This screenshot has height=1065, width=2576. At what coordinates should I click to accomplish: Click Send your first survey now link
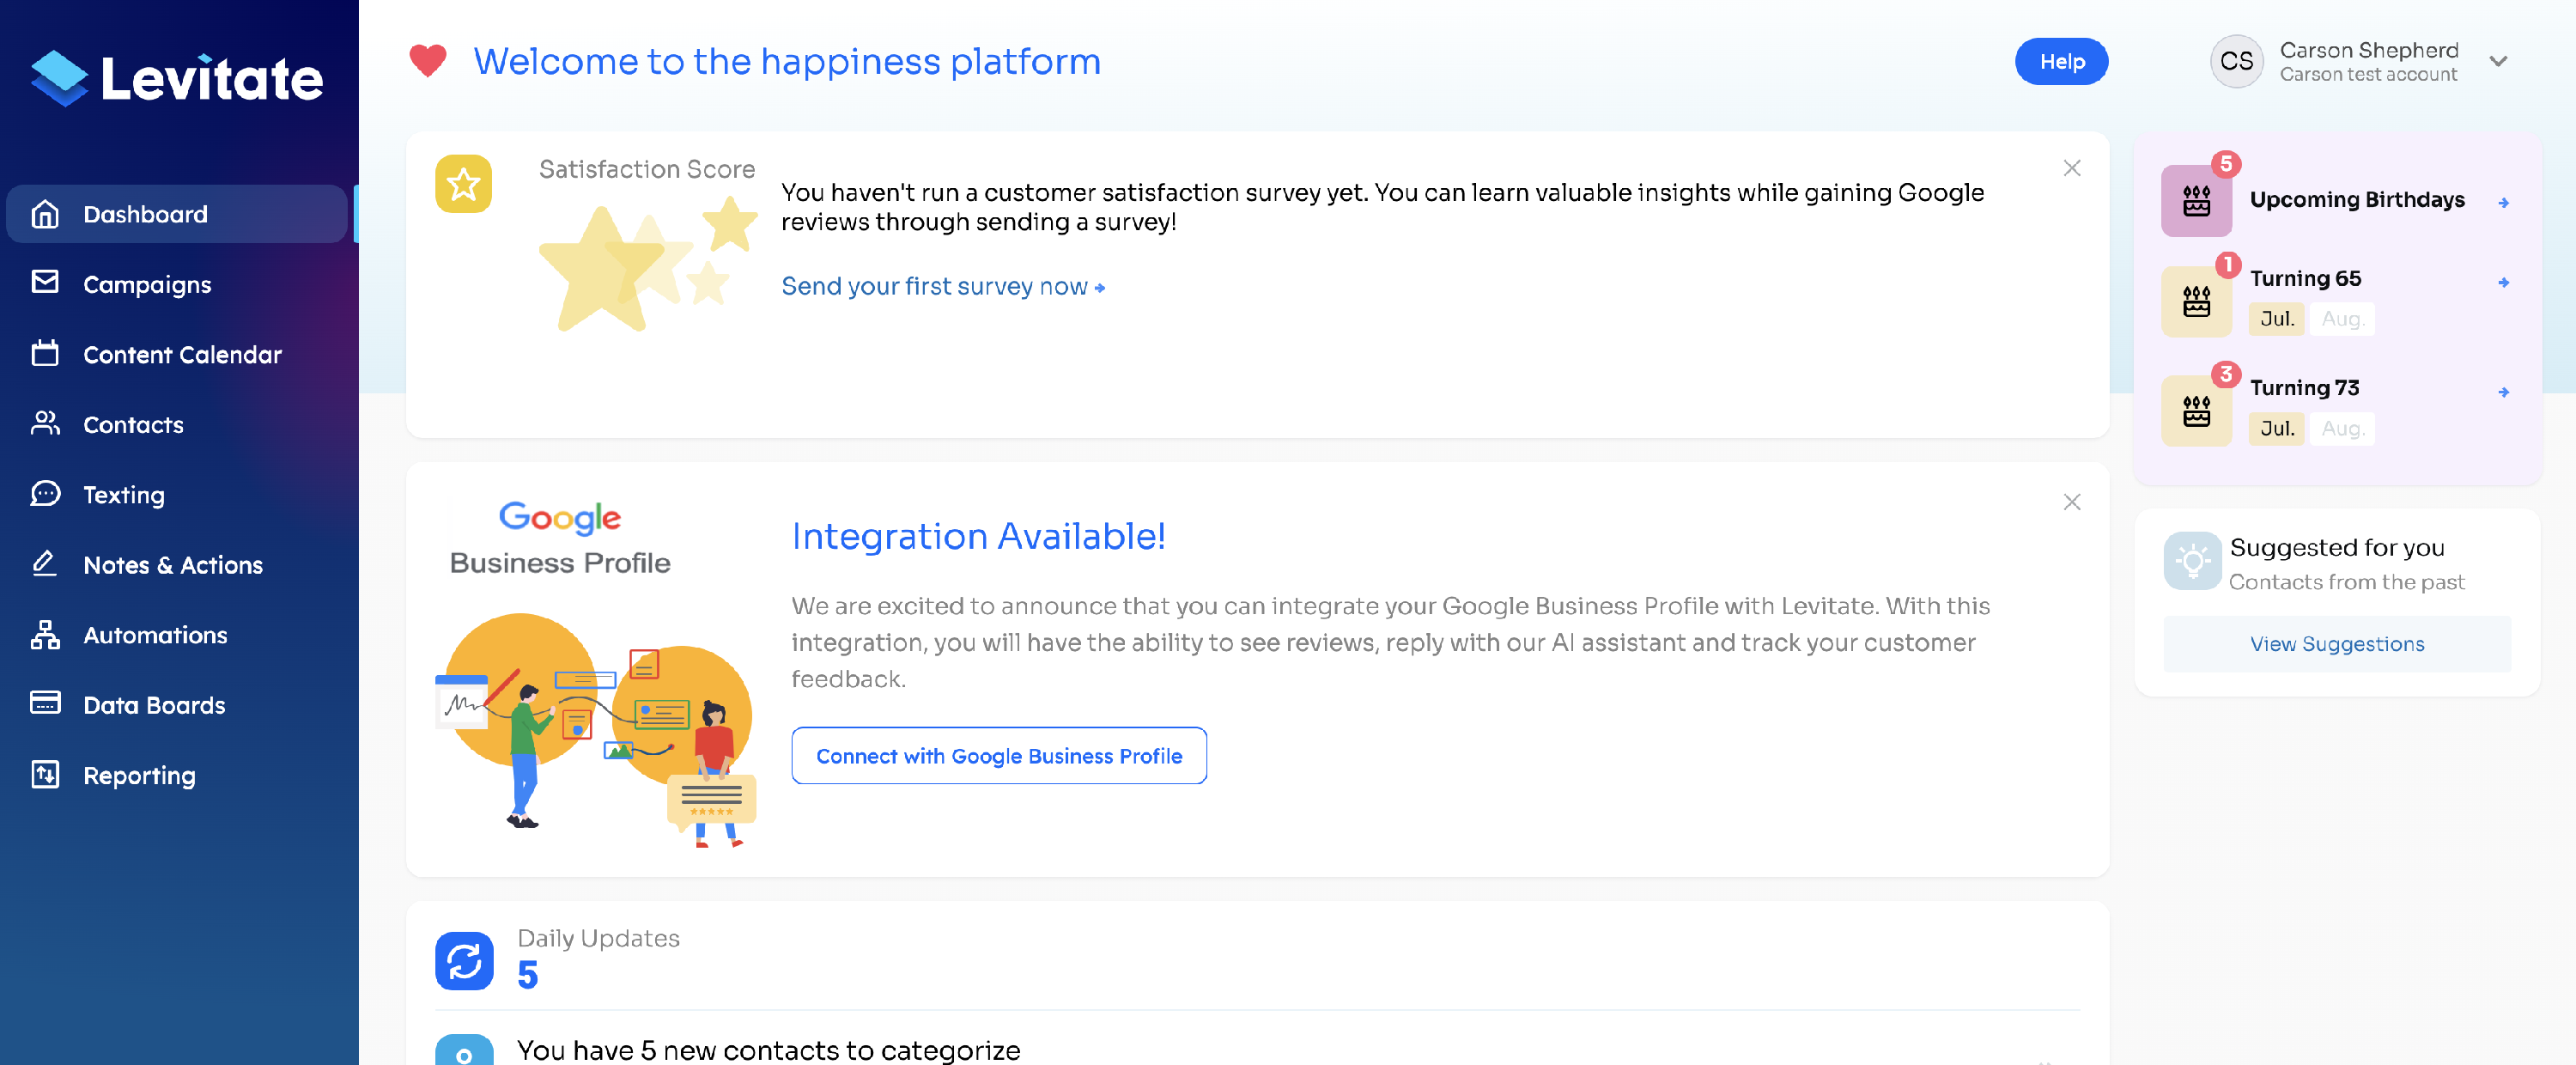[x=942, y=287]
